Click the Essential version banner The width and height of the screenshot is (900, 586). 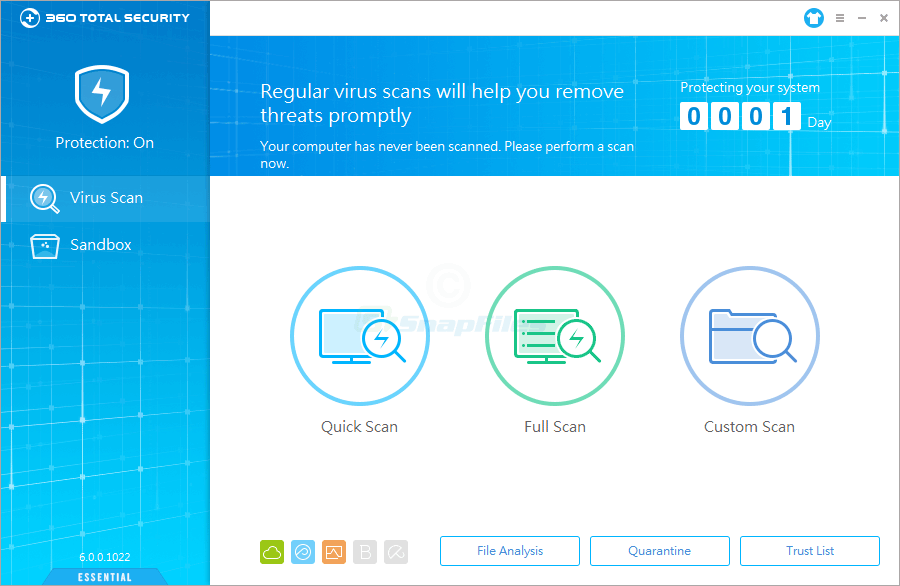104,576
